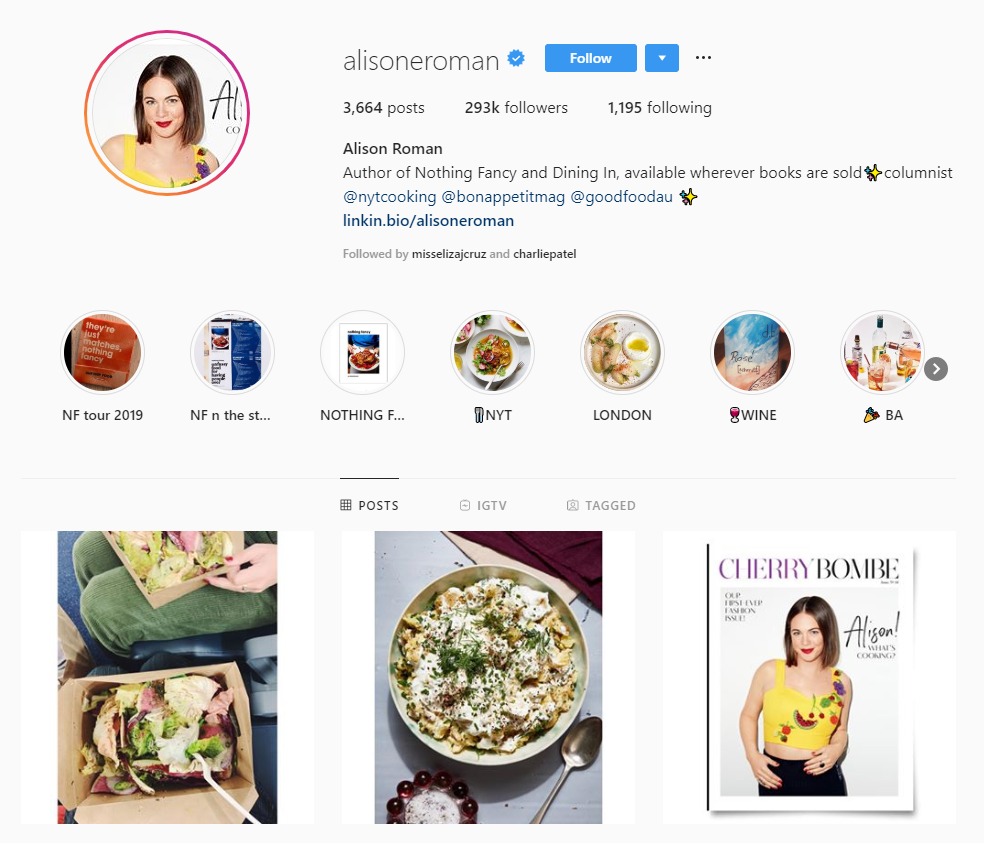Screen dimensions: 984x843
Task: Show more highlights with right chevron
Action: pos(936,369)
